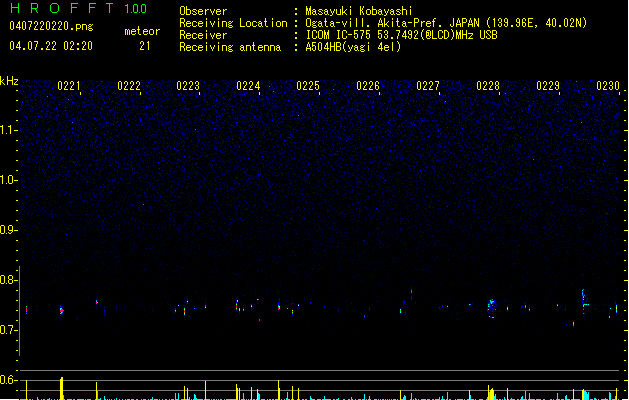Click the 1.1 kHz axis label
The height and width of the screenshot is (400, 629).
point(8,130)
